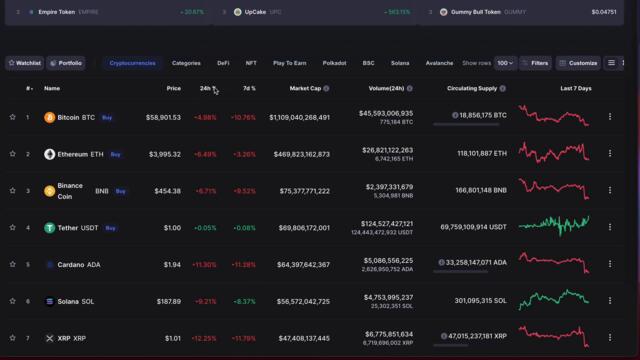Open Solana 7-day price chart
Screen dimensions: 640x360
pyautogui.click(x=553, y=300)
